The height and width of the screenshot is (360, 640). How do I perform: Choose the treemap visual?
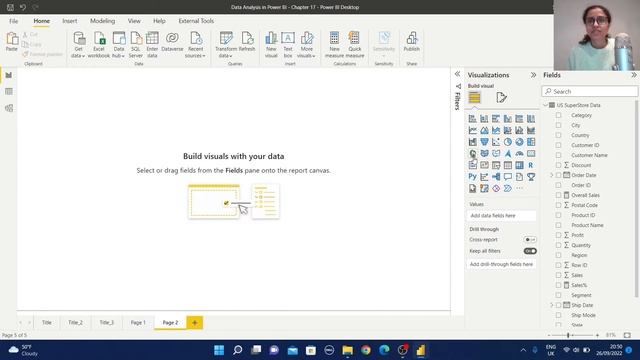[531, 142]
